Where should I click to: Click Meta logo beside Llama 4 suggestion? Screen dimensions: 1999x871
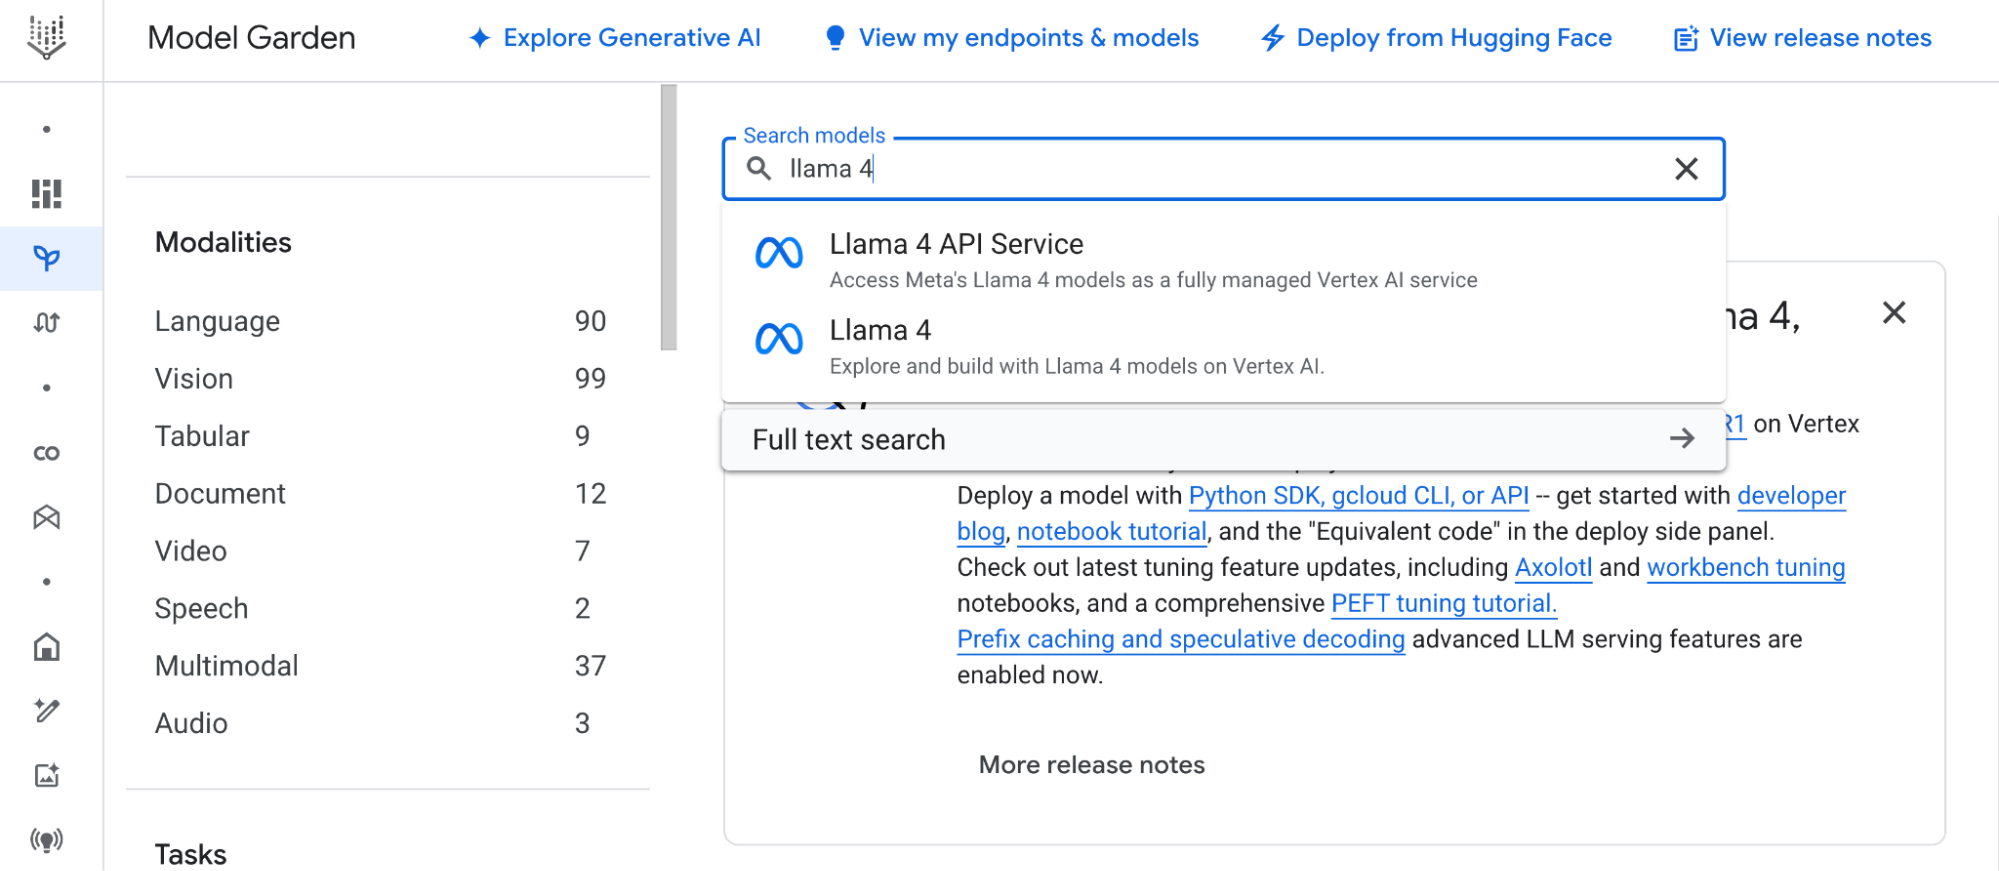tap(779, 339)
